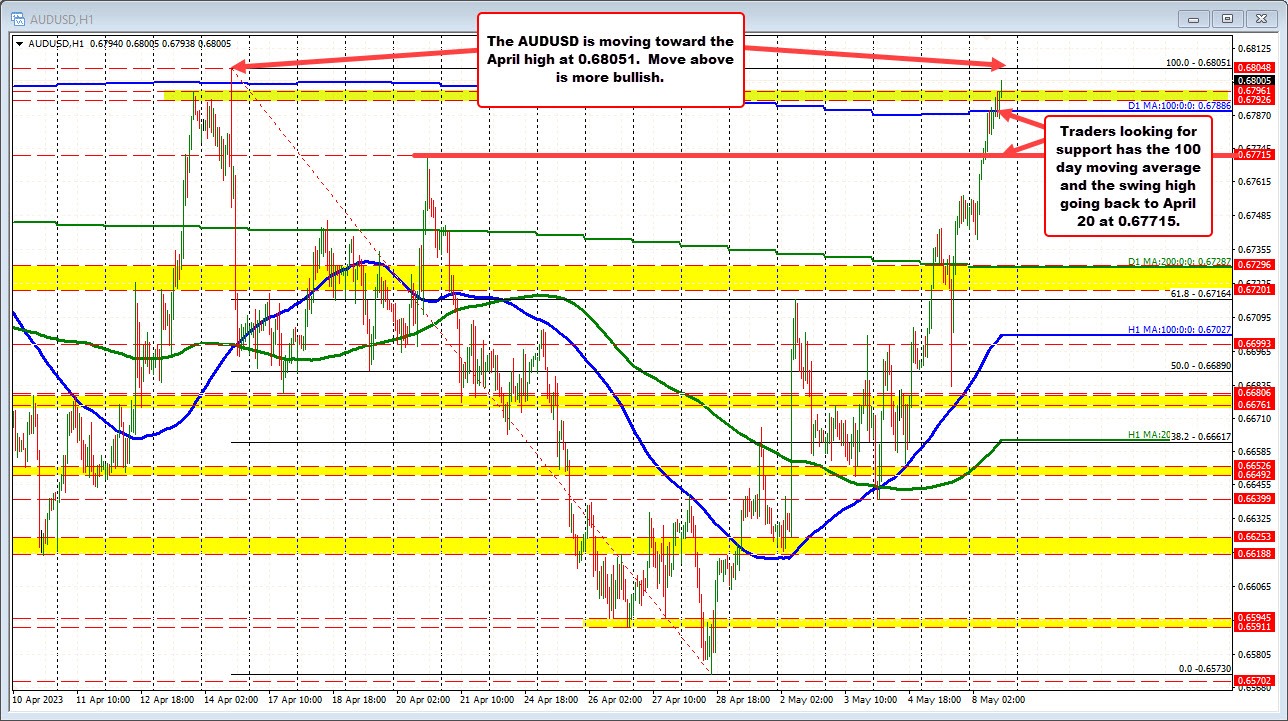Viewport: 1288px width, 721px height.
Task: Click the '10 Apr 2023' time axis label
Action: point(36,701)
